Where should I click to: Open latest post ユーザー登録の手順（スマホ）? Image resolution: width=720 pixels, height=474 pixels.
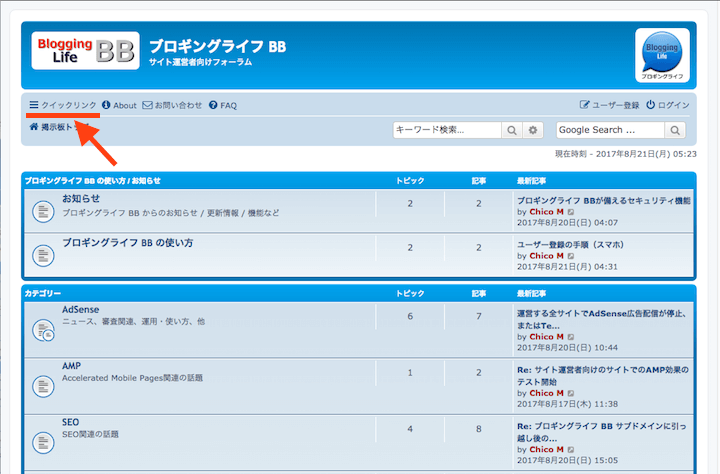pos(570,245)
